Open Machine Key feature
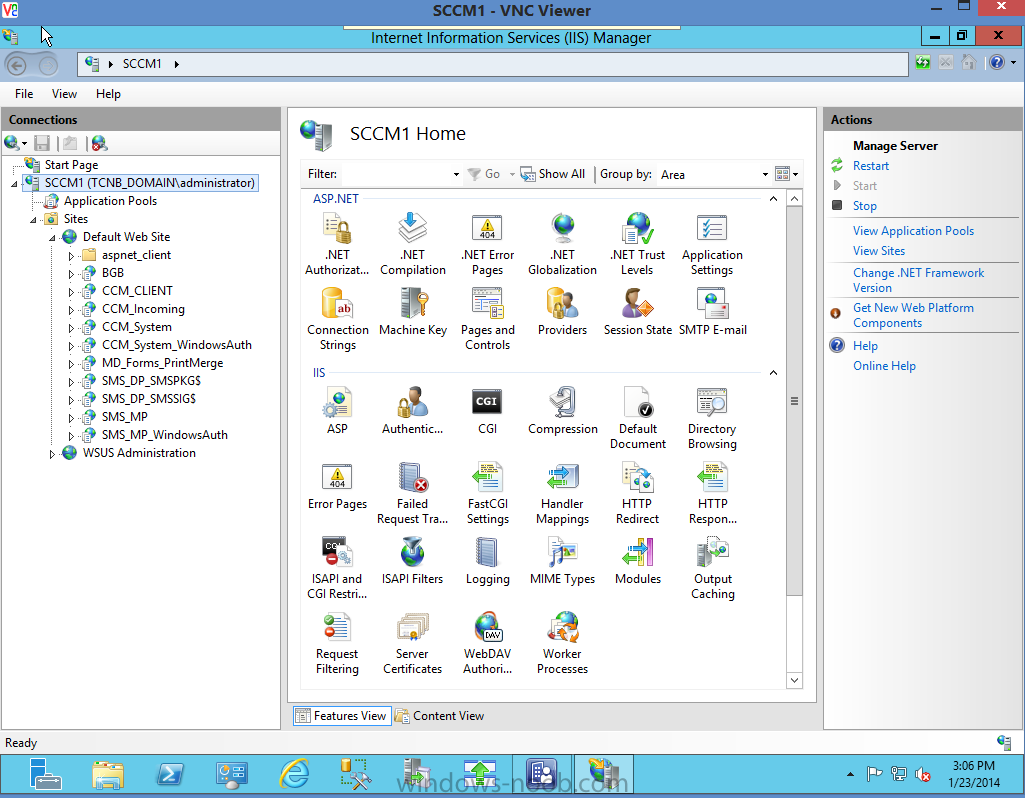 412,312
